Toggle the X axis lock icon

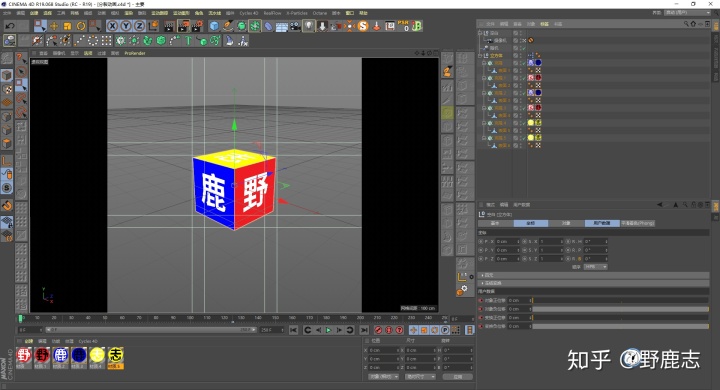click(x=112, y=26)
